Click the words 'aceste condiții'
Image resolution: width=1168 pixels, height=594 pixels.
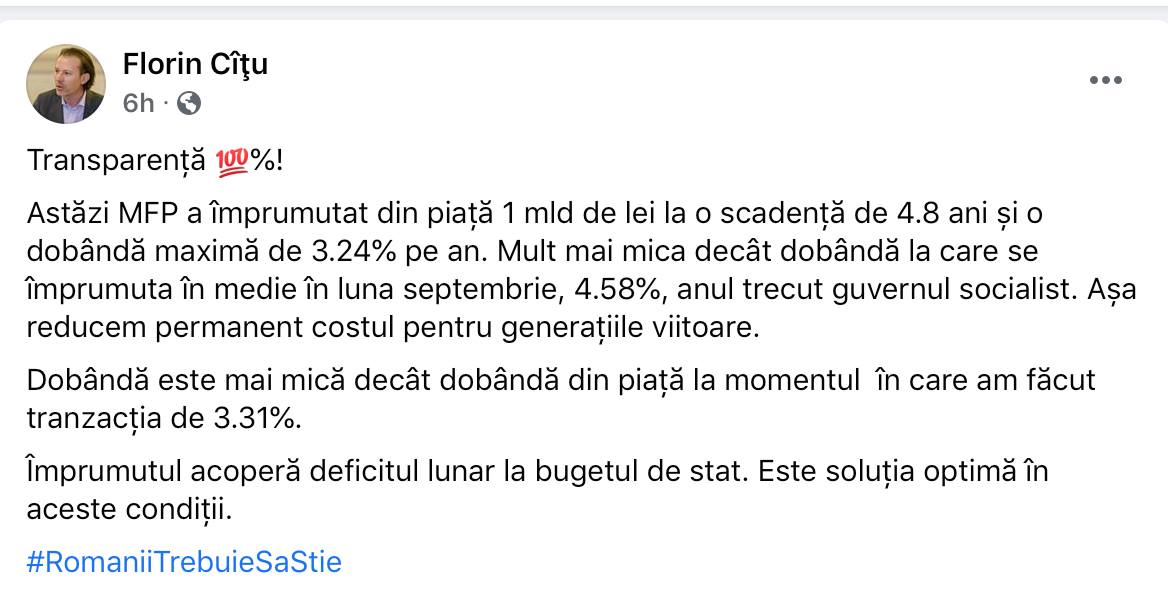129,510
